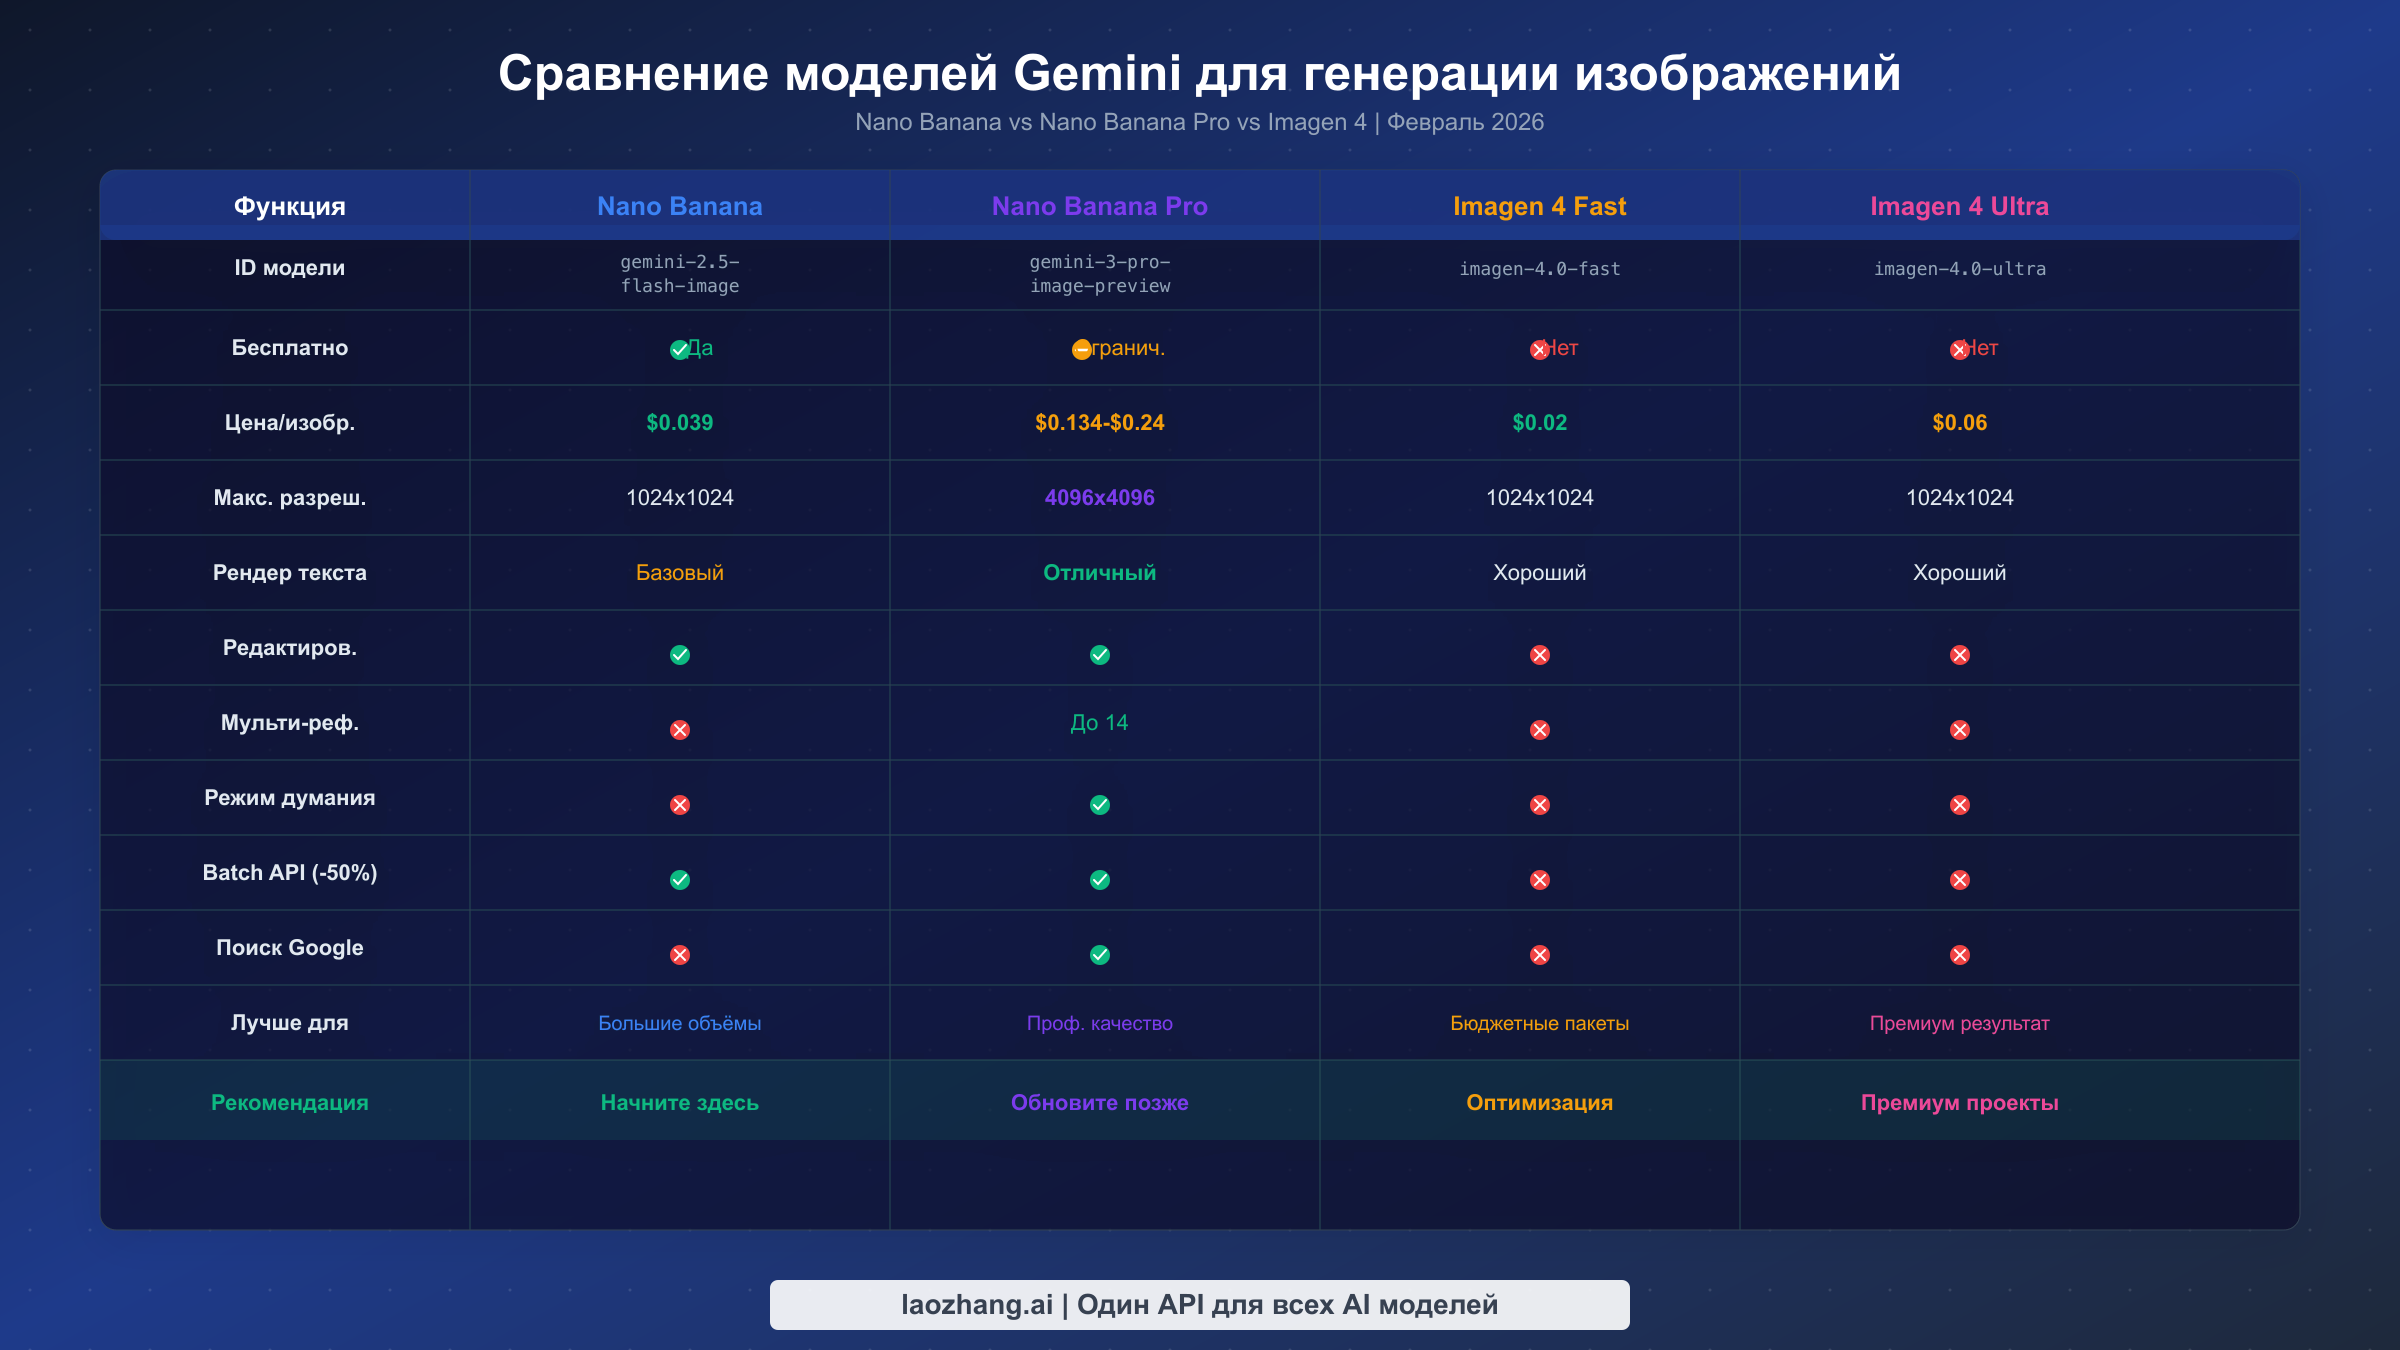Click the Начните здесь recommendation

(x=680, y=1102)
